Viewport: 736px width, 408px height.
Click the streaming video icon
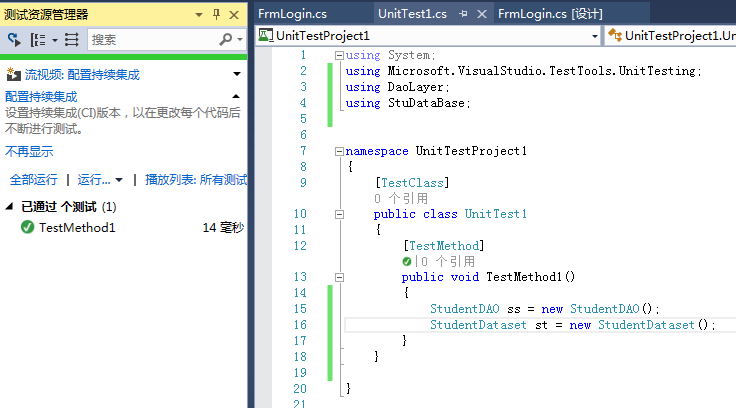coord(13,74)
